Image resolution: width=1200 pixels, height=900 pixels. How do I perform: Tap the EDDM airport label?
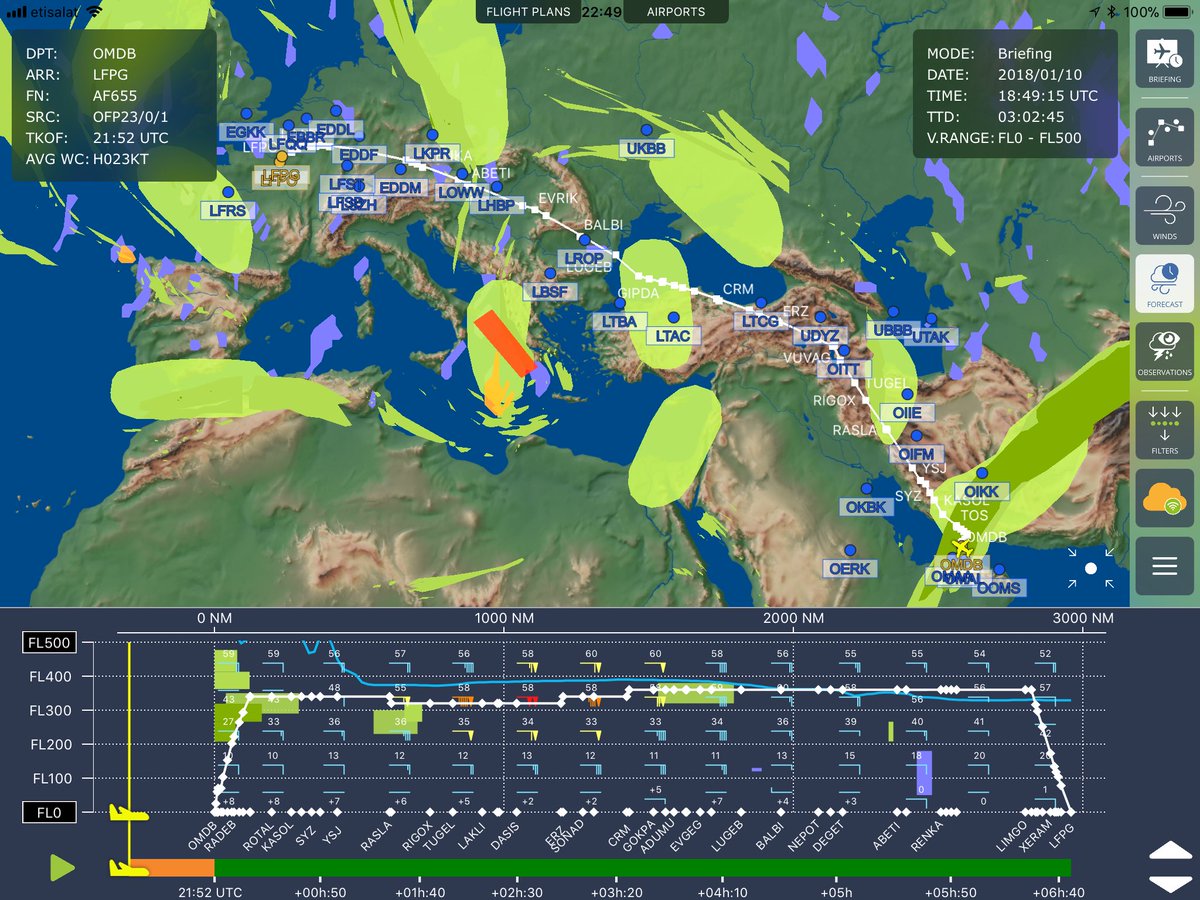(x=401, y=187)
